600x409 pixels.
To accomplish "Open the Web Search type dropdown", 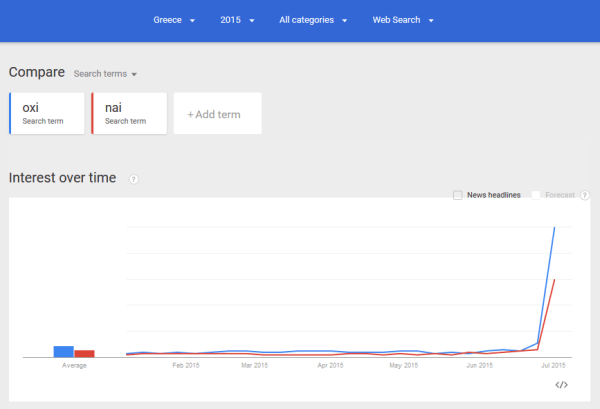I will tap(403, 20).
